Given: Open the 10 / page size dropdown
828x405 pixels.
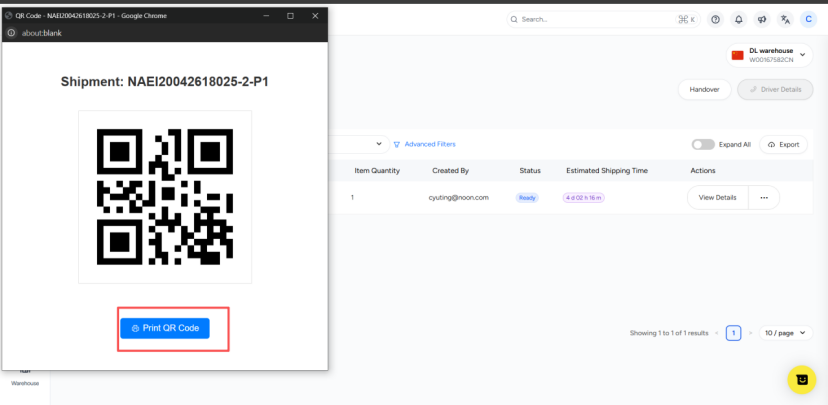Looking at the screenshot, I should click(x=786, y=333).
